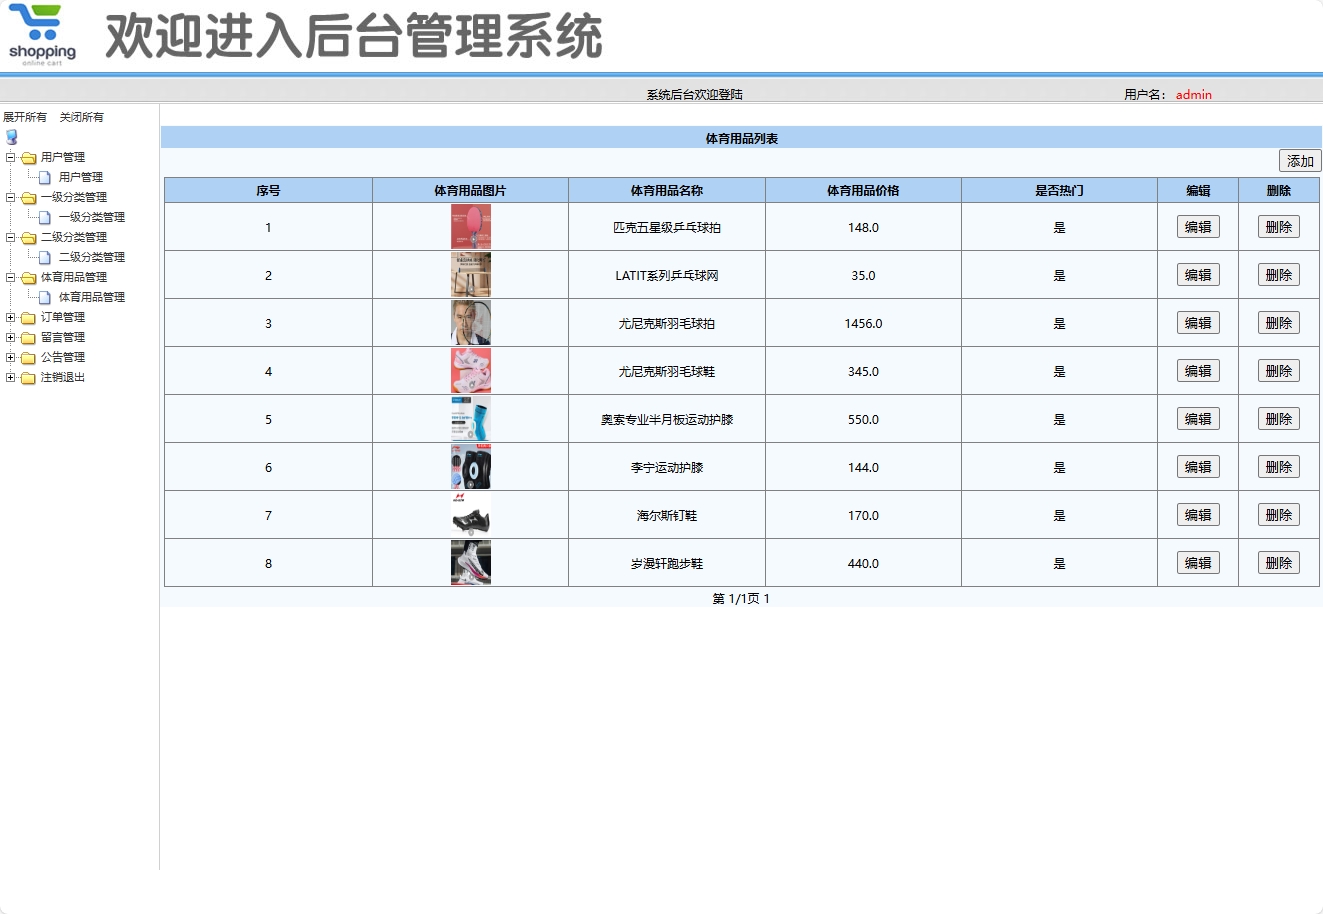The image size is (1323, 914).
Task: Expand the 留言管理 tree node
Action: coord(10,337)
